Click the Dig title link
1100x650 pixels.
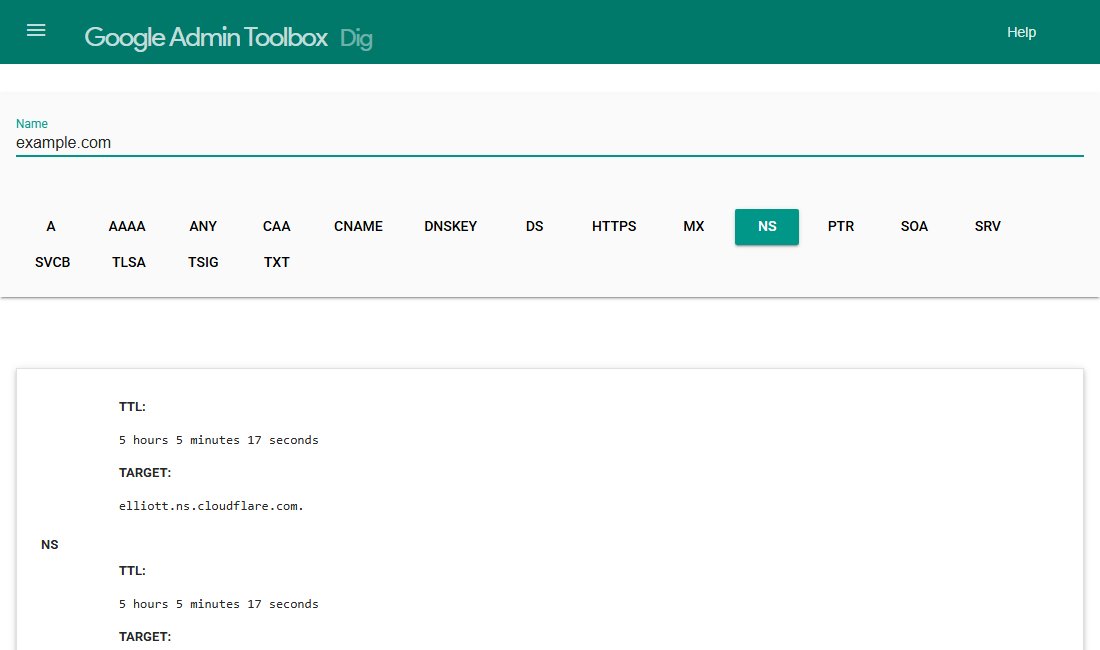point(356,38)
